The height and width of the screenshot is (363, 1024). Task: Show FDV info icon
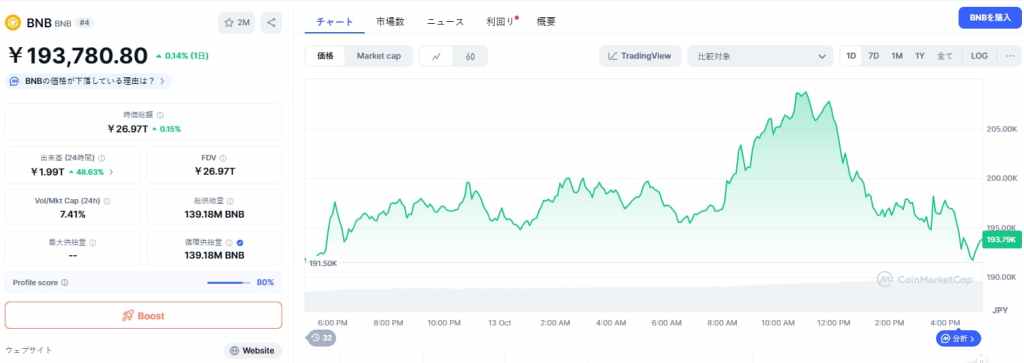pos(223,158)
